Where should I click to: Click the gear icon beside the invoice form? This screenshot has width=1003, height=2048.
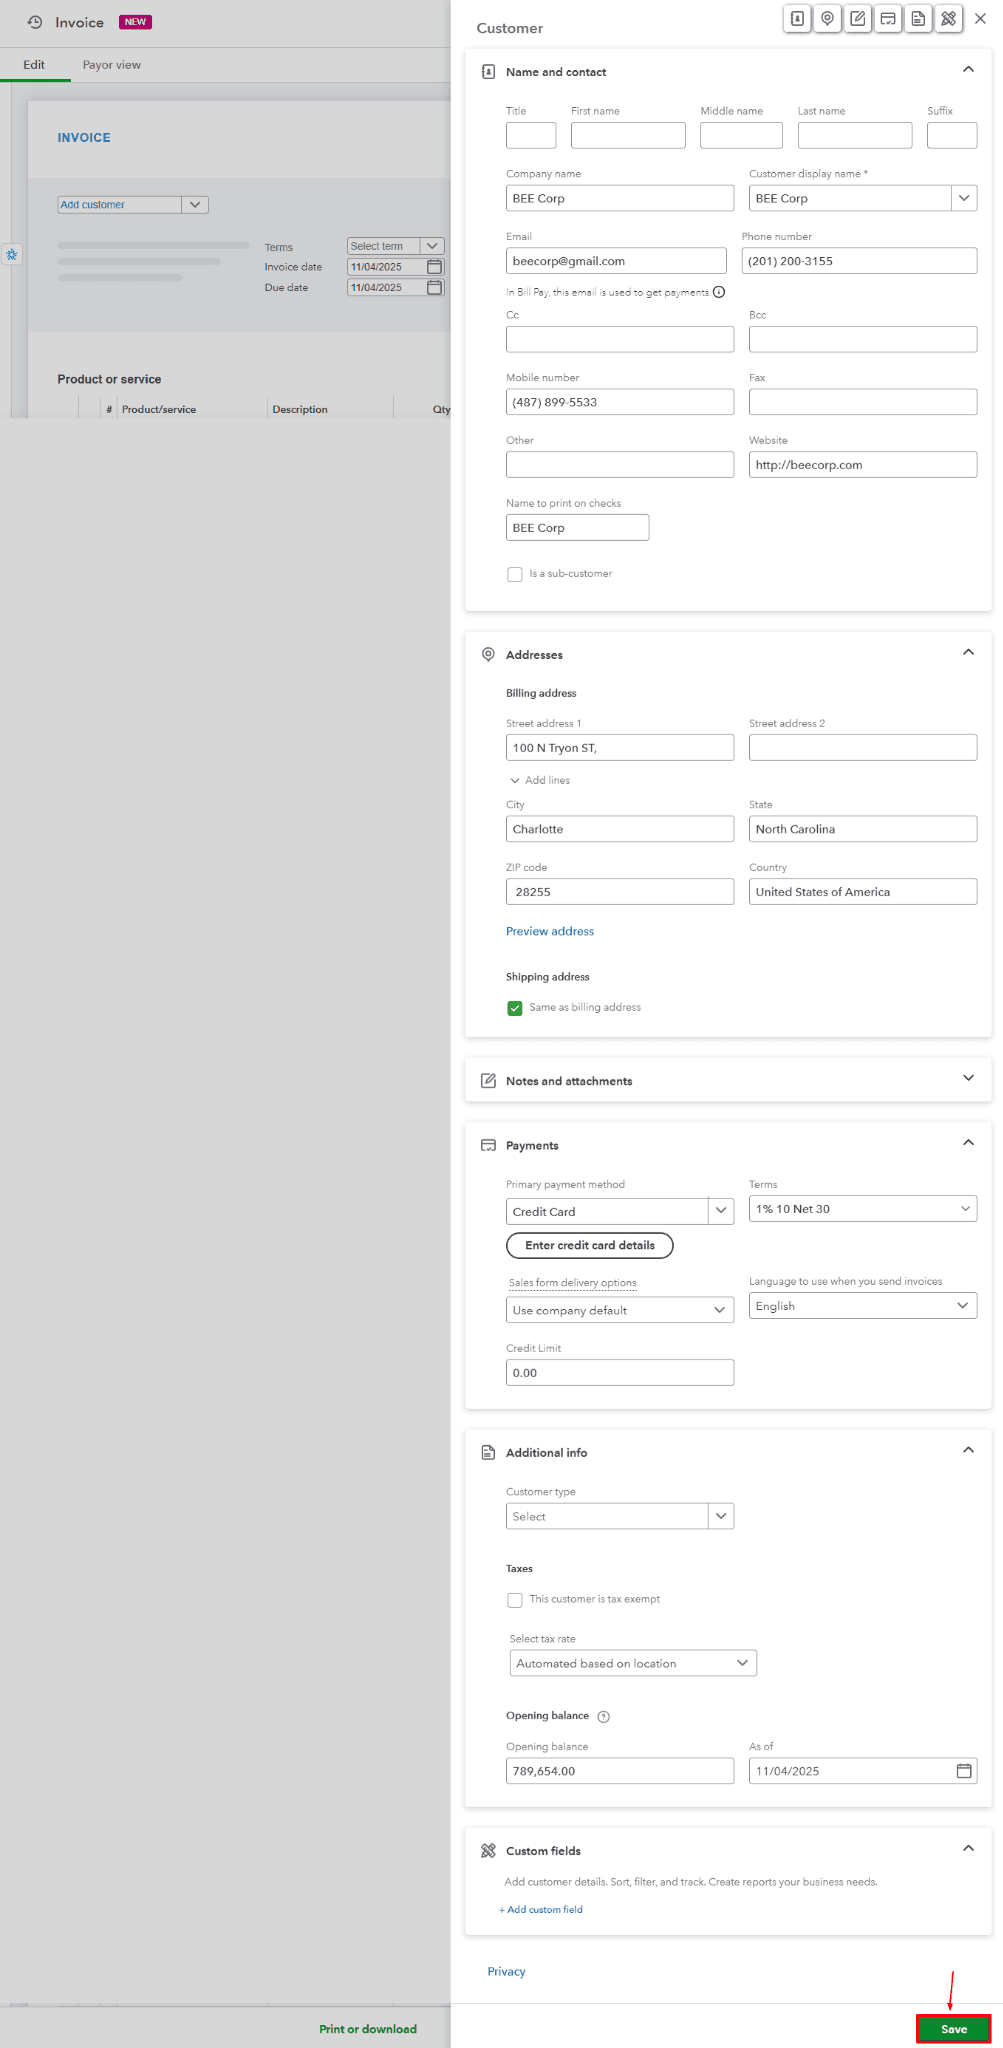click(12, 255)
